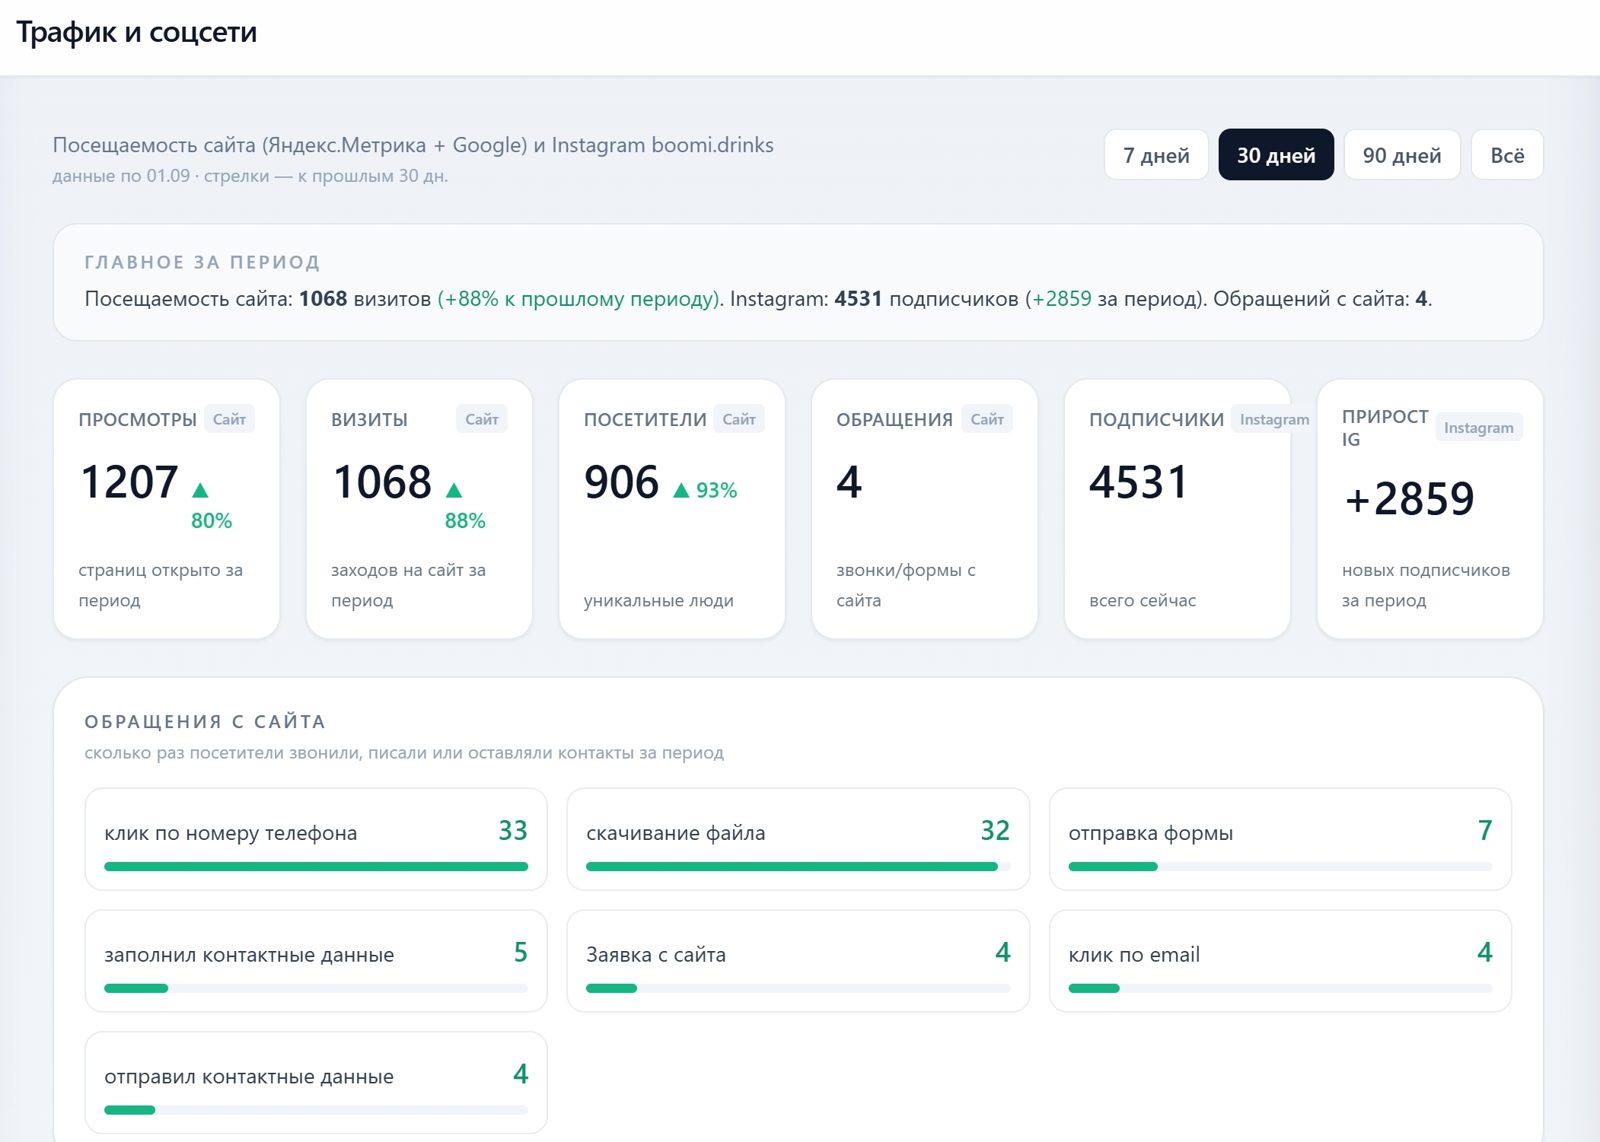Click the green up arrow beside 906

pos(681,490)
